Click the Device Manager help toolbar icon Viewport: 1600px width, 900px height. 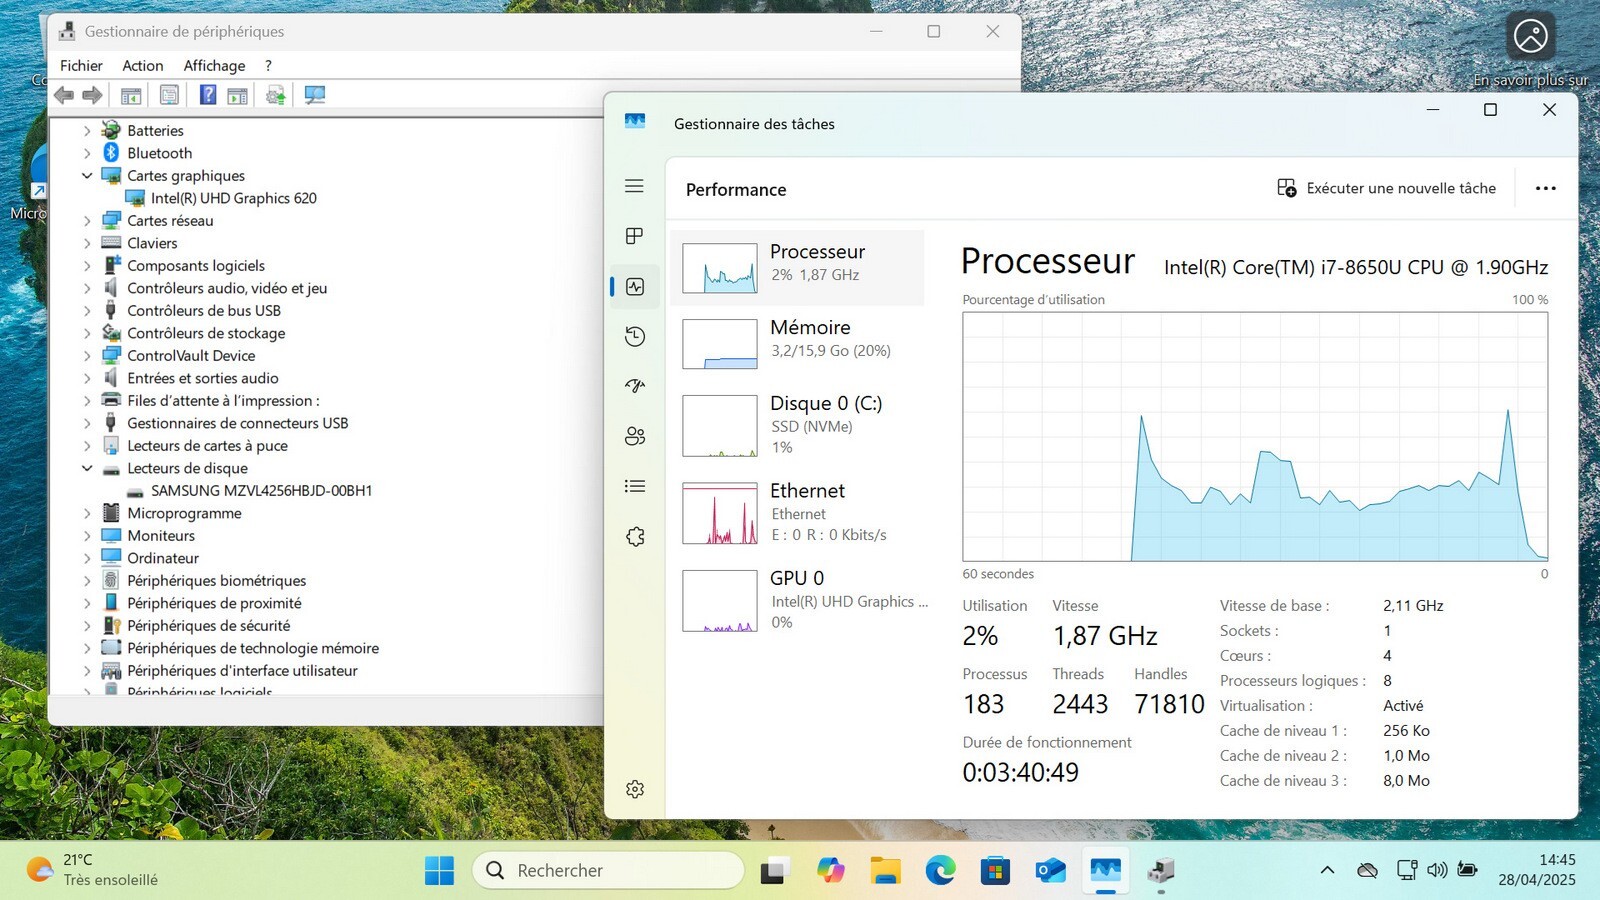pyautogui.click(x=207, y=95)
